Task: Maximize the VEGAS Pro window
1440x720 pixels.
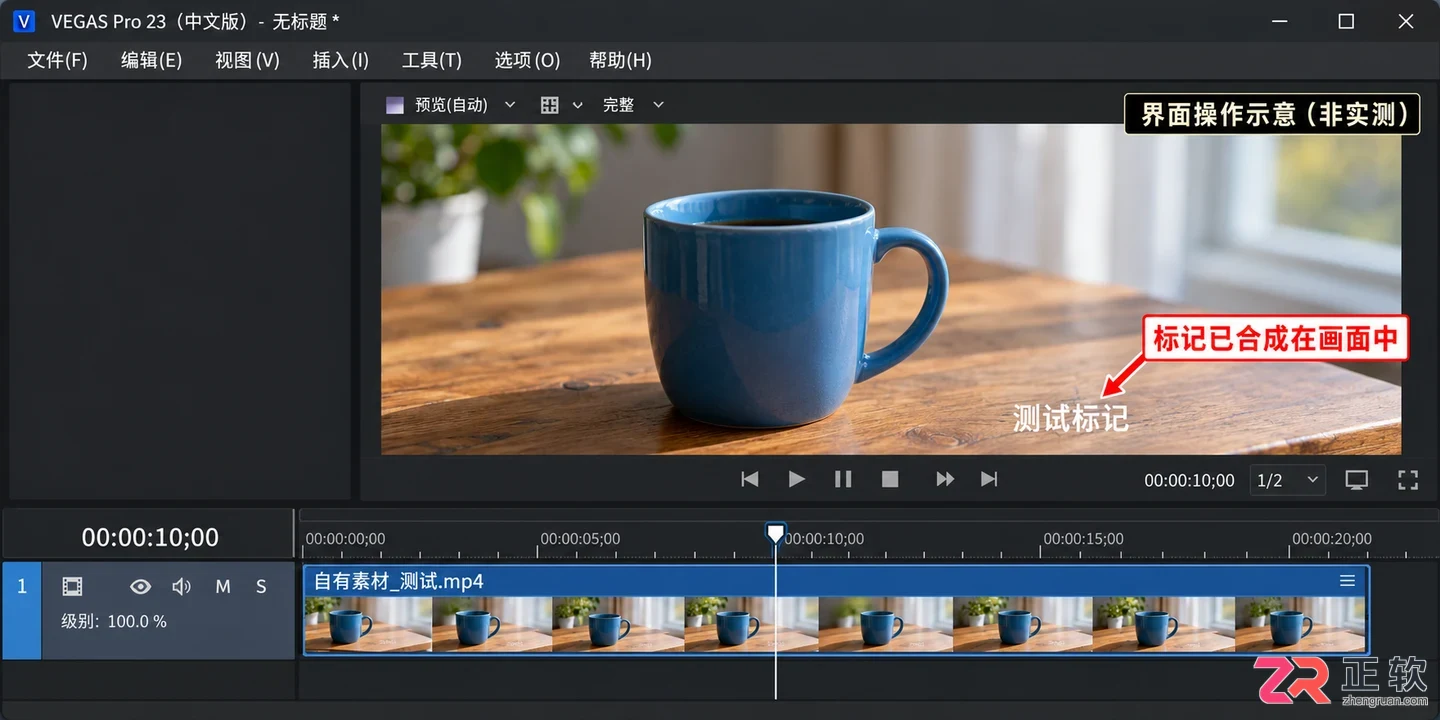Action: point(1346,21)
